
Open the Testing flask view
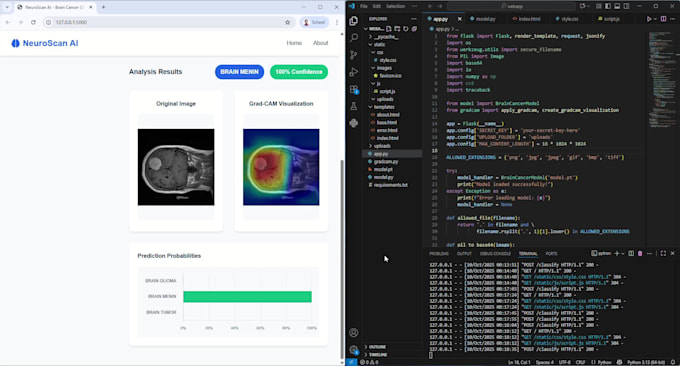pyautogui.click(x=354, y=106)
